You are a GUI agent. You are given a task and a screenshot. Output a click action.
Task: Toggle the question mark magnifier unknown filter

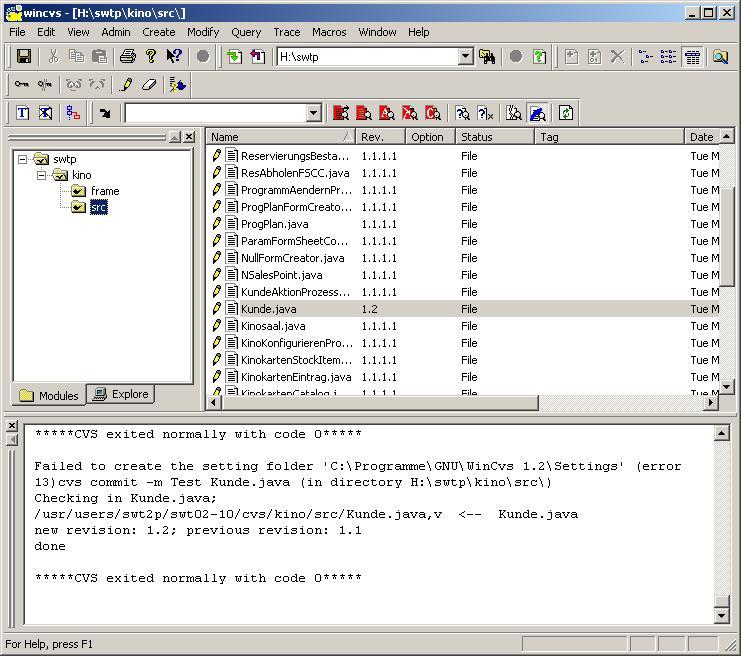point(463,113)
